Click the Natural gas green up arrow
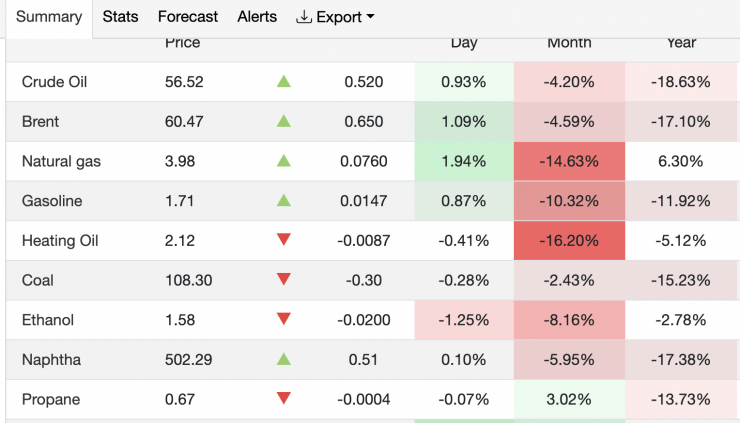740x423 pixels. click(283, 160)
